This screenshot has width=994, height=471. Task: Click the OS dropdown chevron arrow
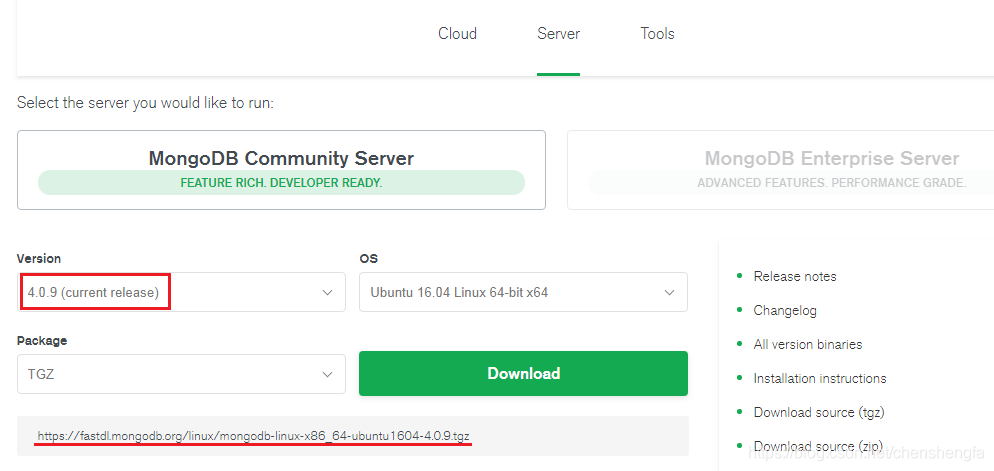click(669, 292)
